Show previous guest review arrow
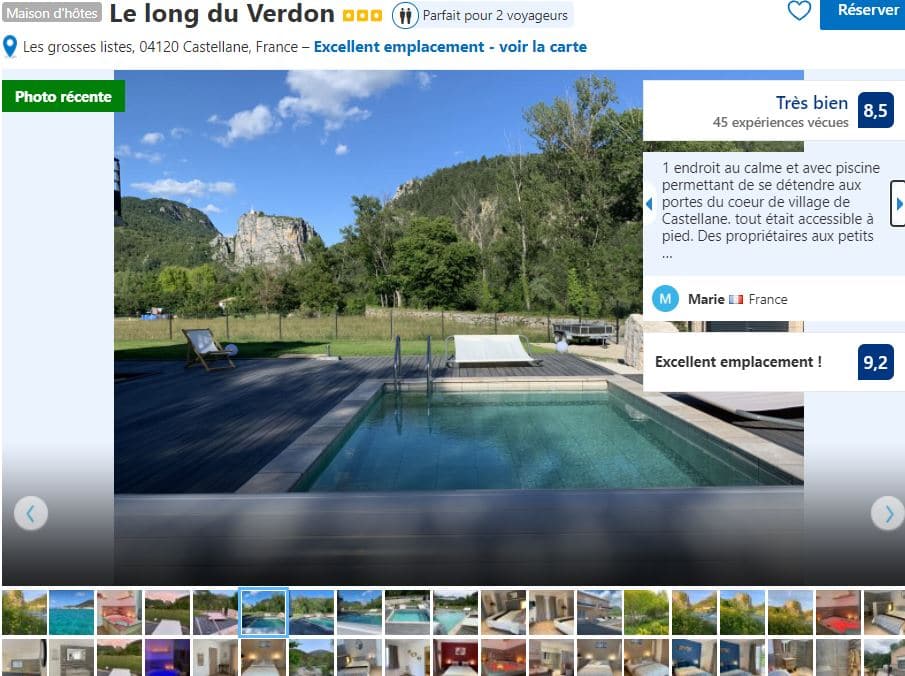This screenshot has height=676, width=905. [x=649, y=204]
